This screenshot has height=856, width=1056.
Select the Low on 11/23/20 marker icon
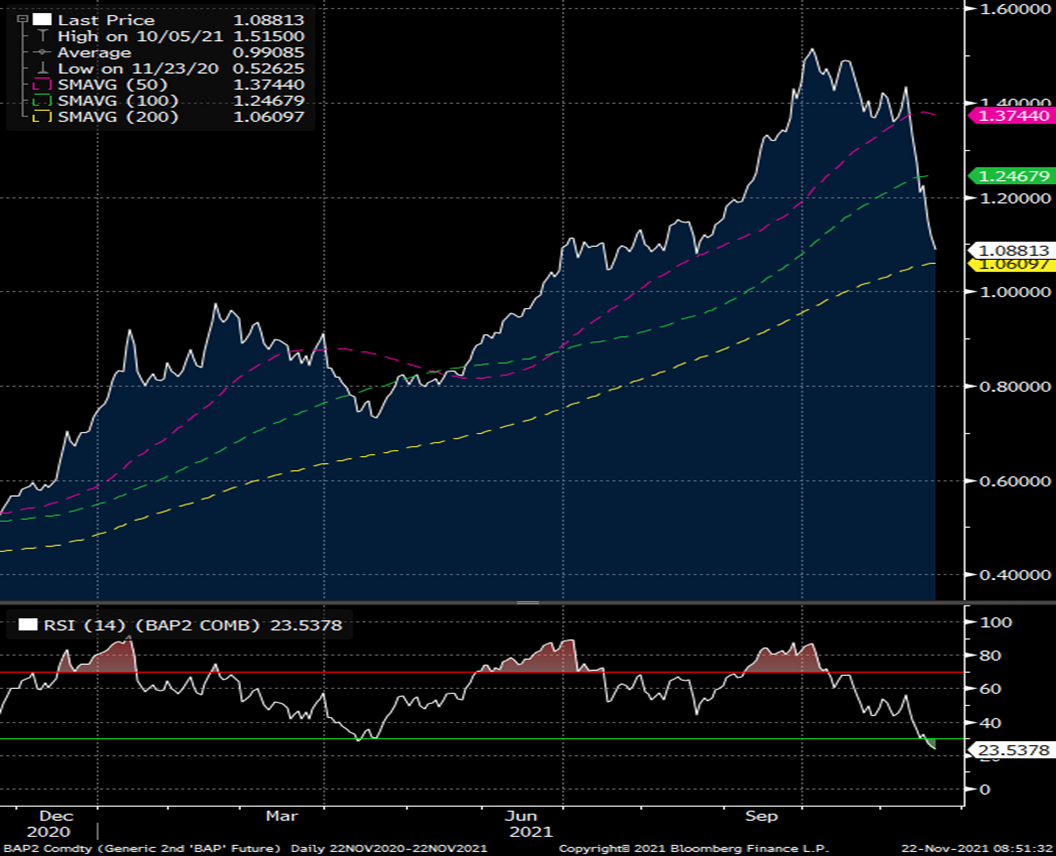[x=42, y=68]
